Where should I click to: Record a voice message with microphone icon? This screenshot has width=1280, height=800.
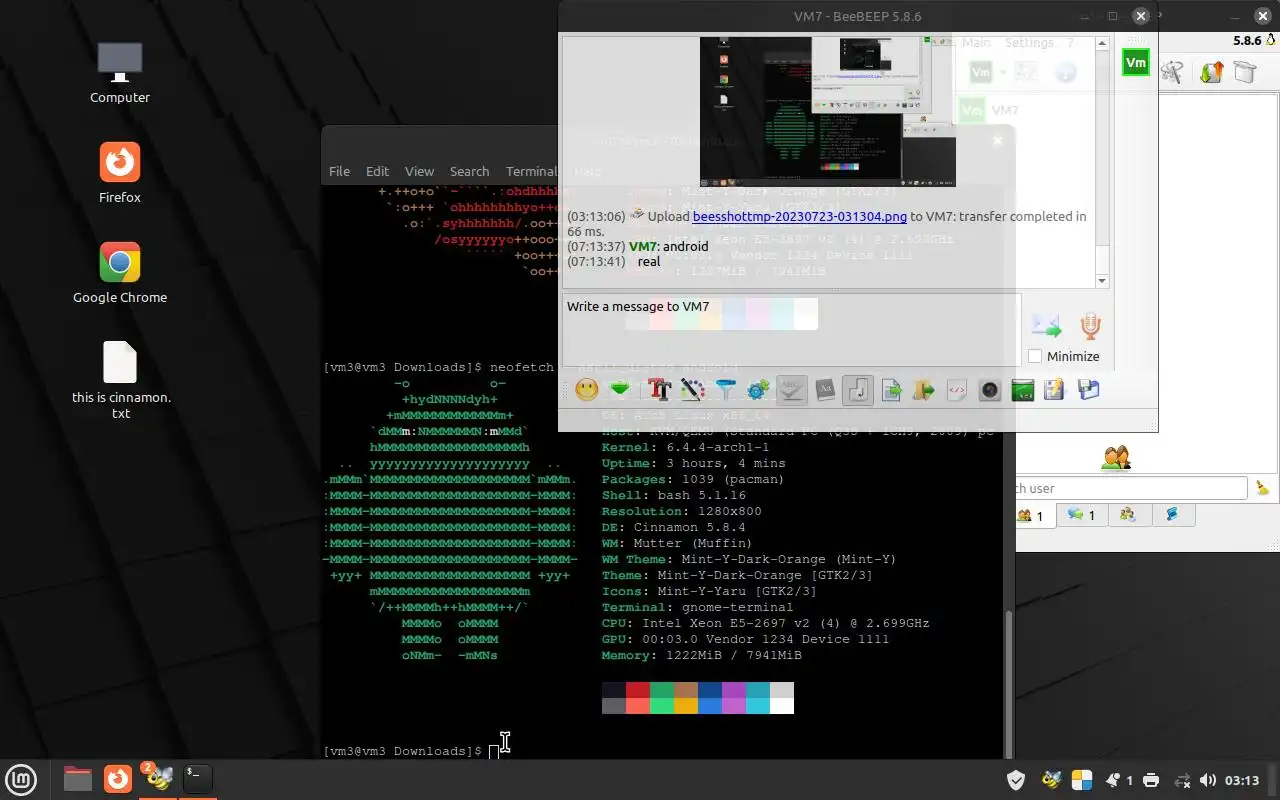click(x=1090, y=325)
